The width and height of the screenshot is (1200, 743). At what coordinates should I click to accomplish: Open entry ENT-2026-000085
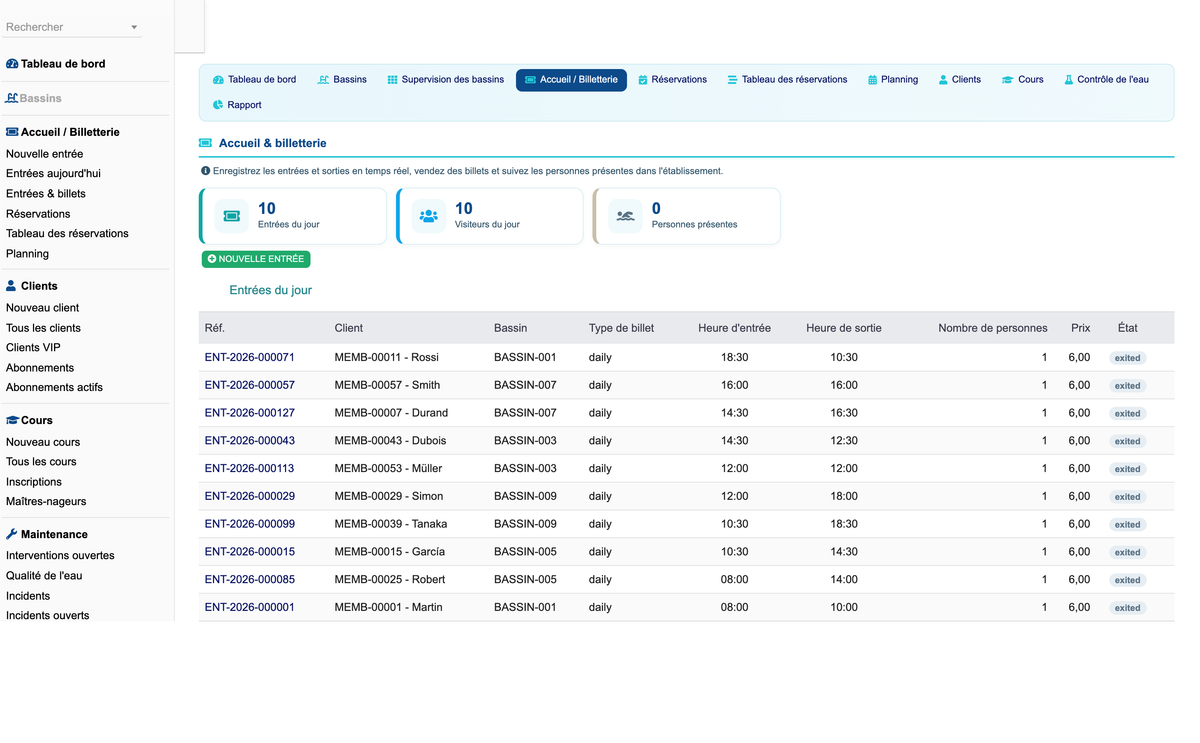pyautogui.click(x=250, y=579)
